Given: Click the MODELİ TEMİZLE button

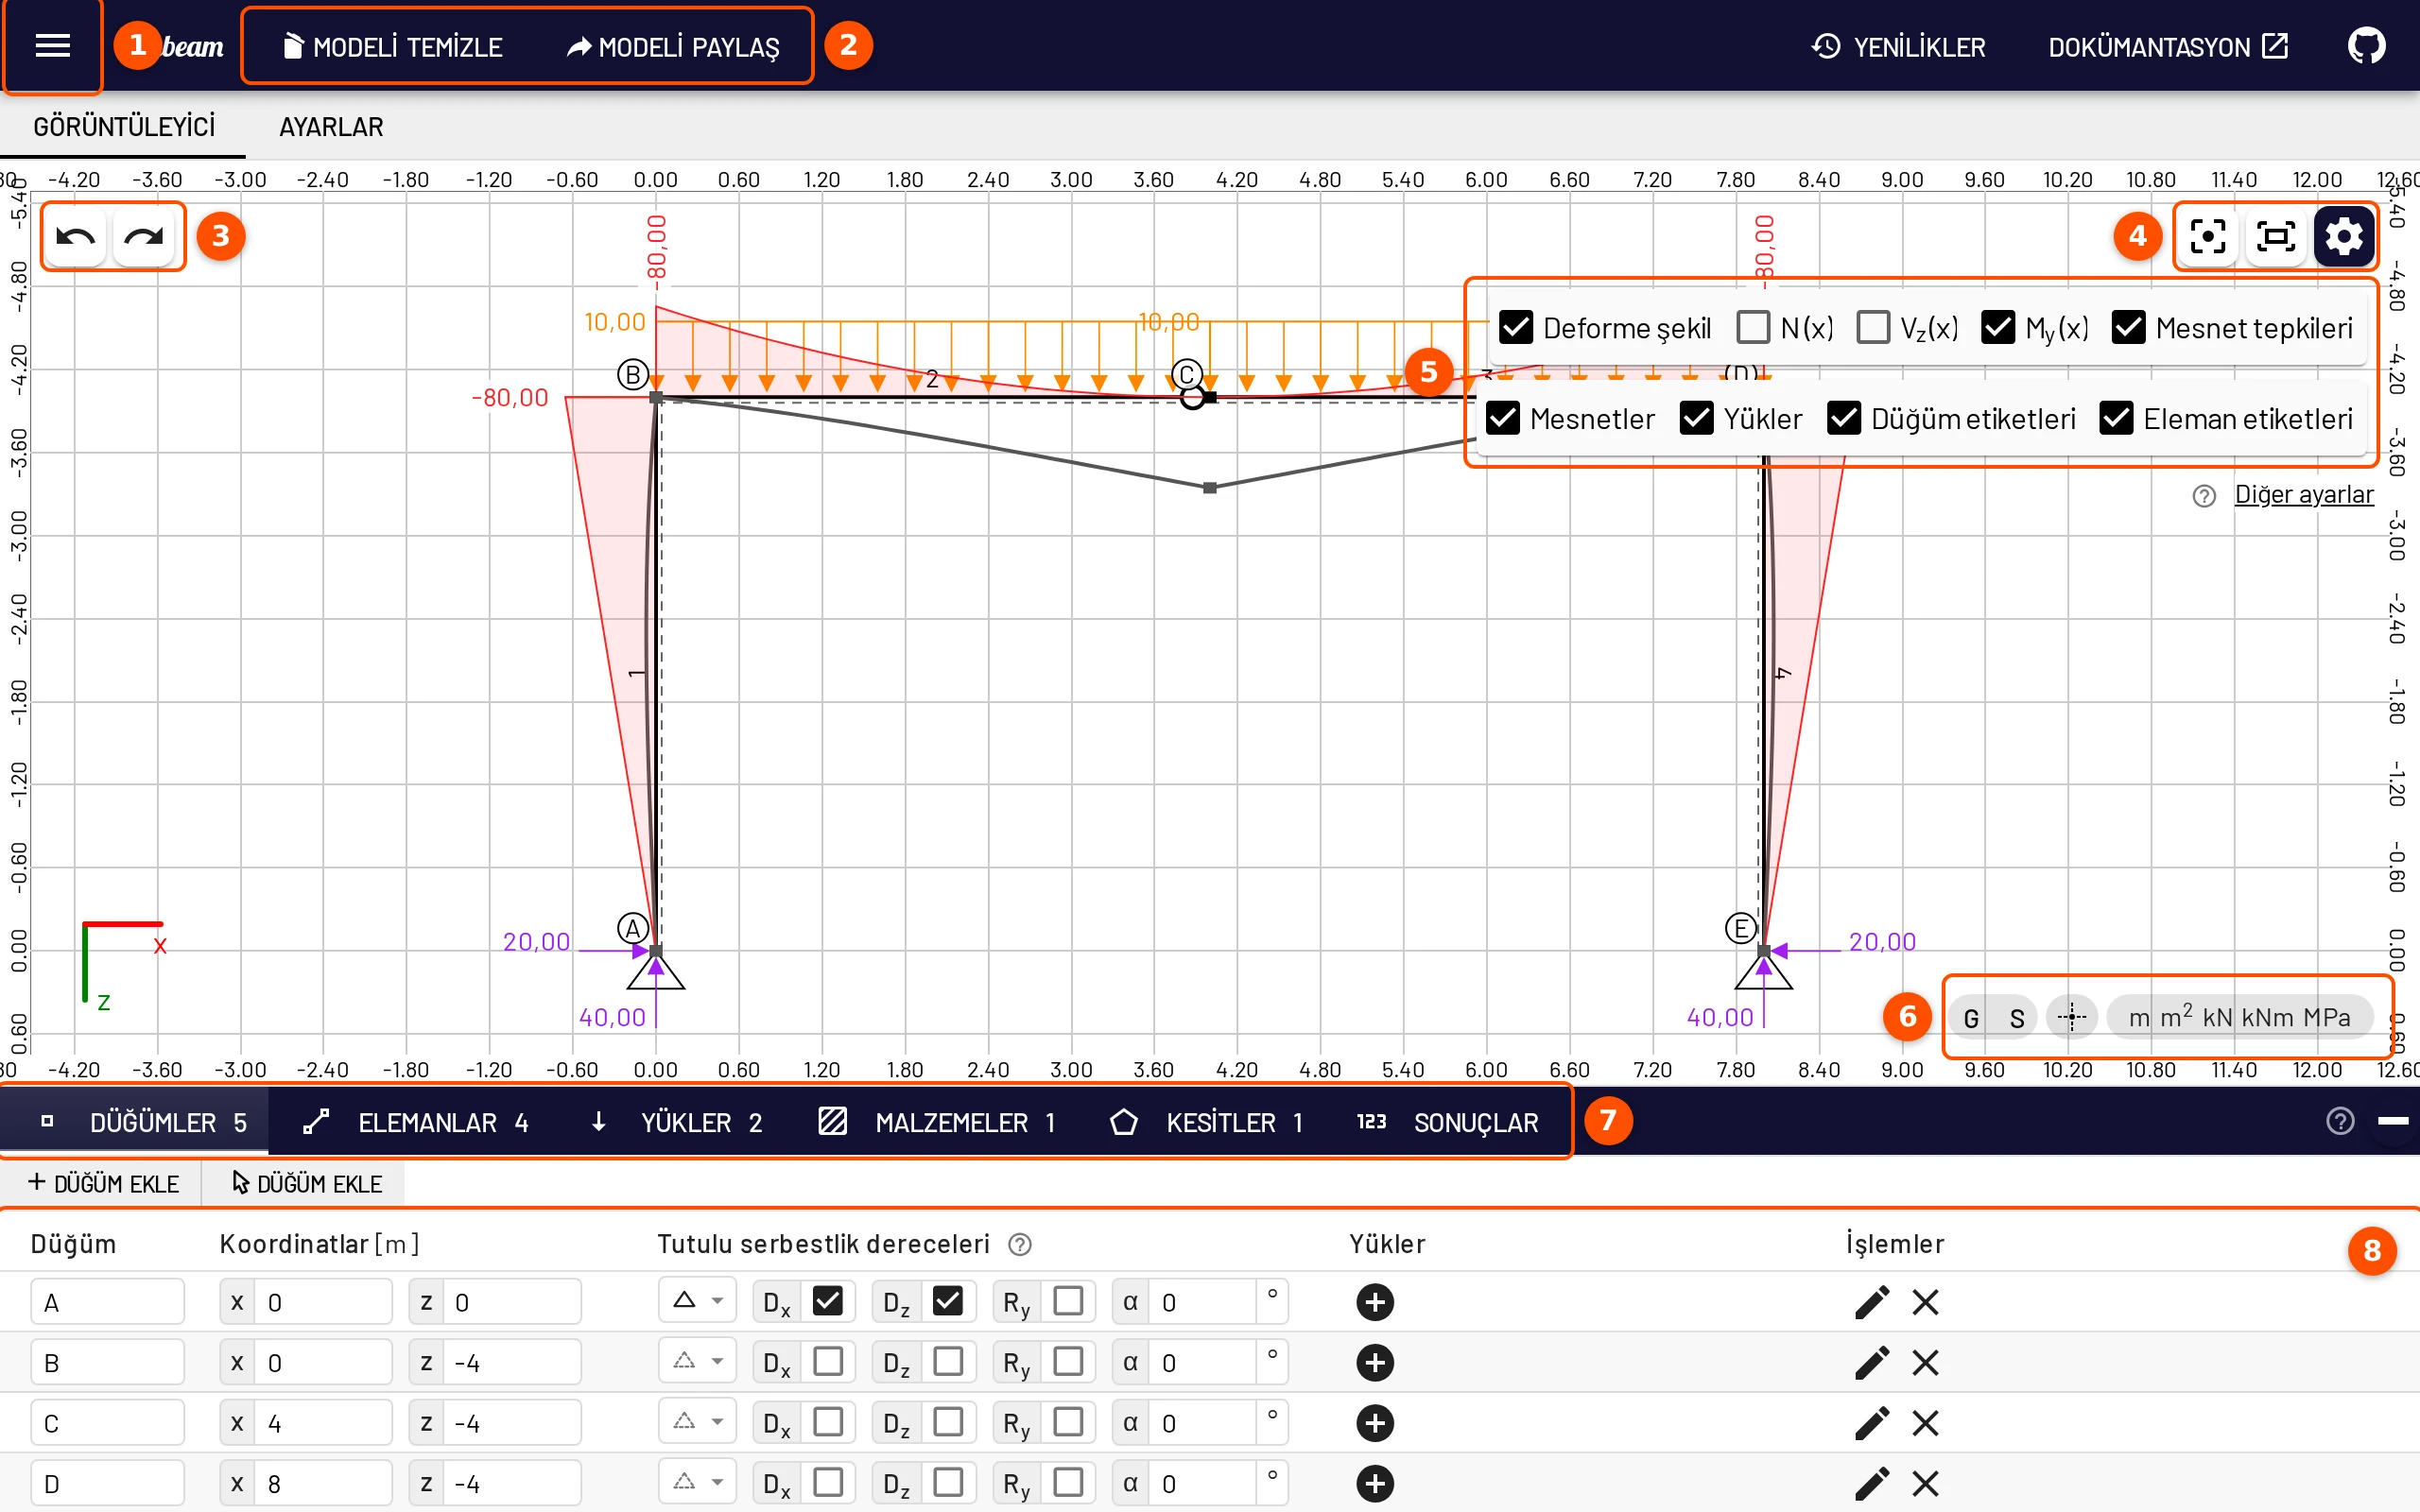Looking at the screenshot, I should pos(393,47).
